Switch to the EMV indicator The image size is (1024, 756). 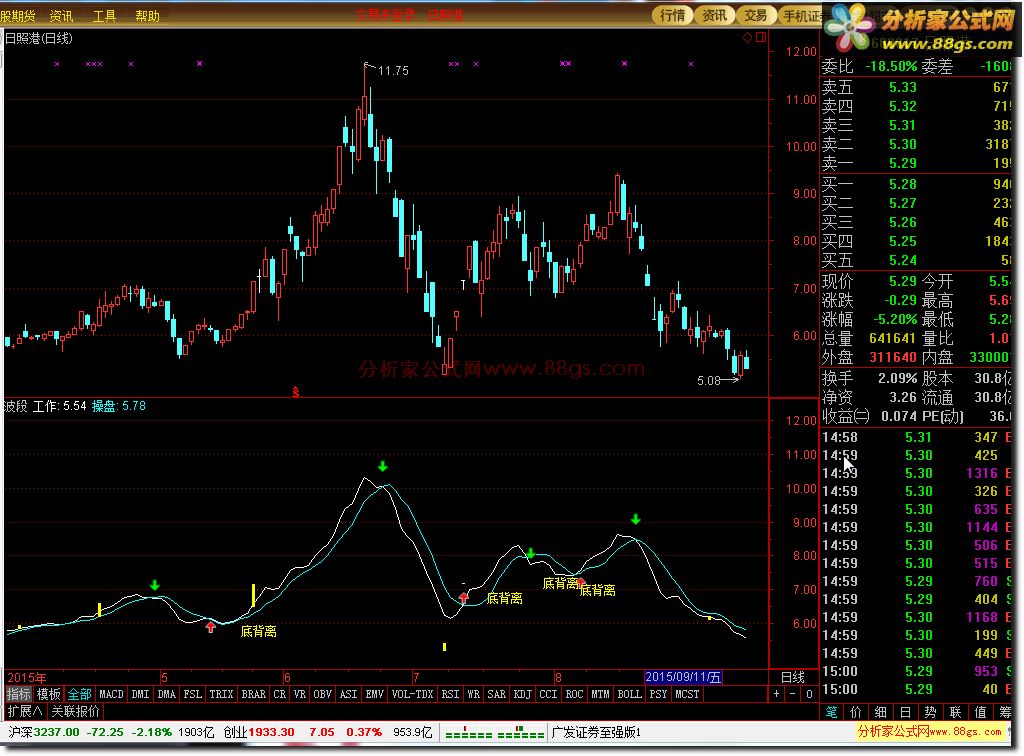(x=375, y=694)
